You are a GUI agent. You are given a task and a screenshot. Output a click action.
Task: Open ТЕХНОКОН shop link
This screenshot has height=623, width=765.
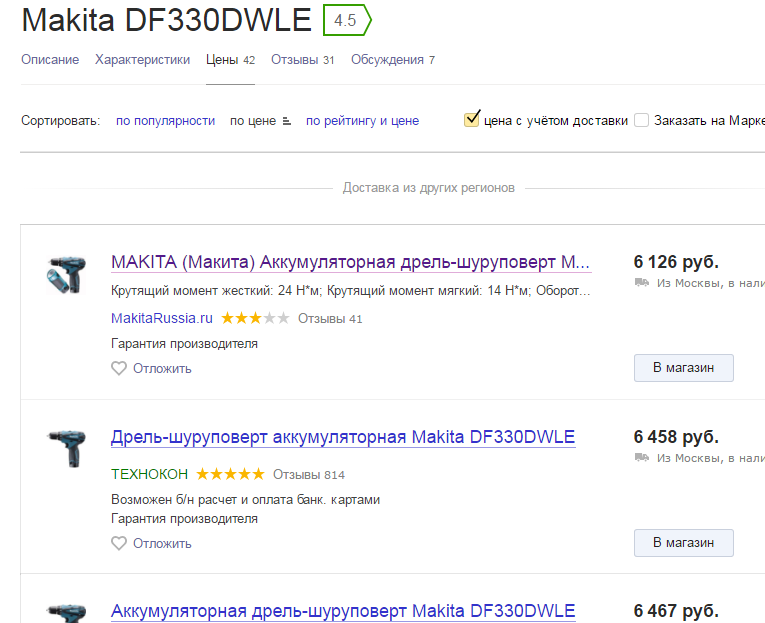pyautogui.click(x=149, y=474)
